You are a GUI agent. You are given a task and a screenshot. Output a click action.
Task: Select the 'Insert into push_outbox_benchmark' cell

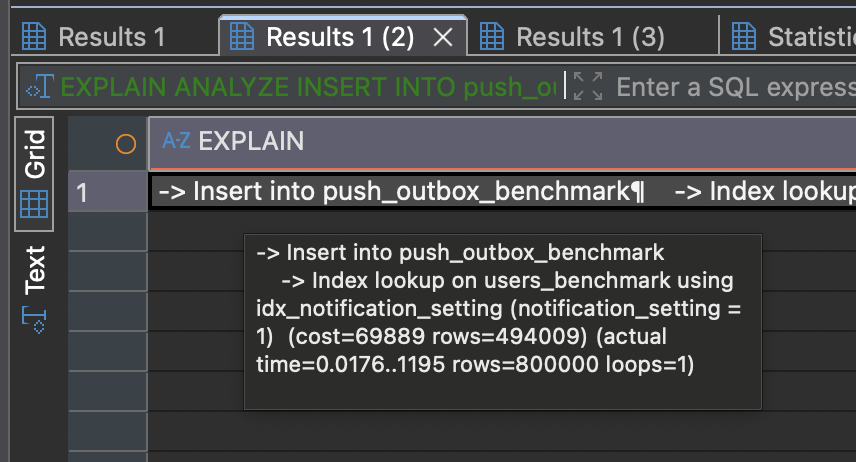click(x=400, y=191)
